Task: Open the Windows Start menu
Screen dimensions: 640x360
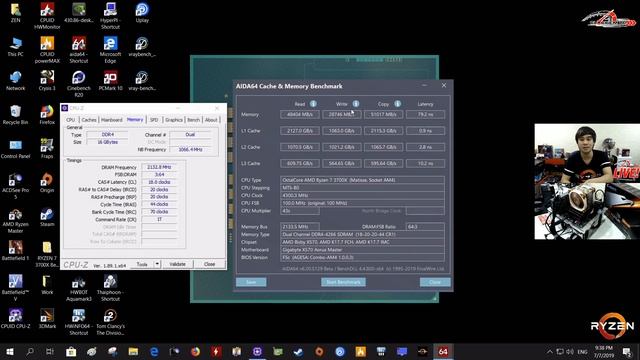Action: (10, 351)
